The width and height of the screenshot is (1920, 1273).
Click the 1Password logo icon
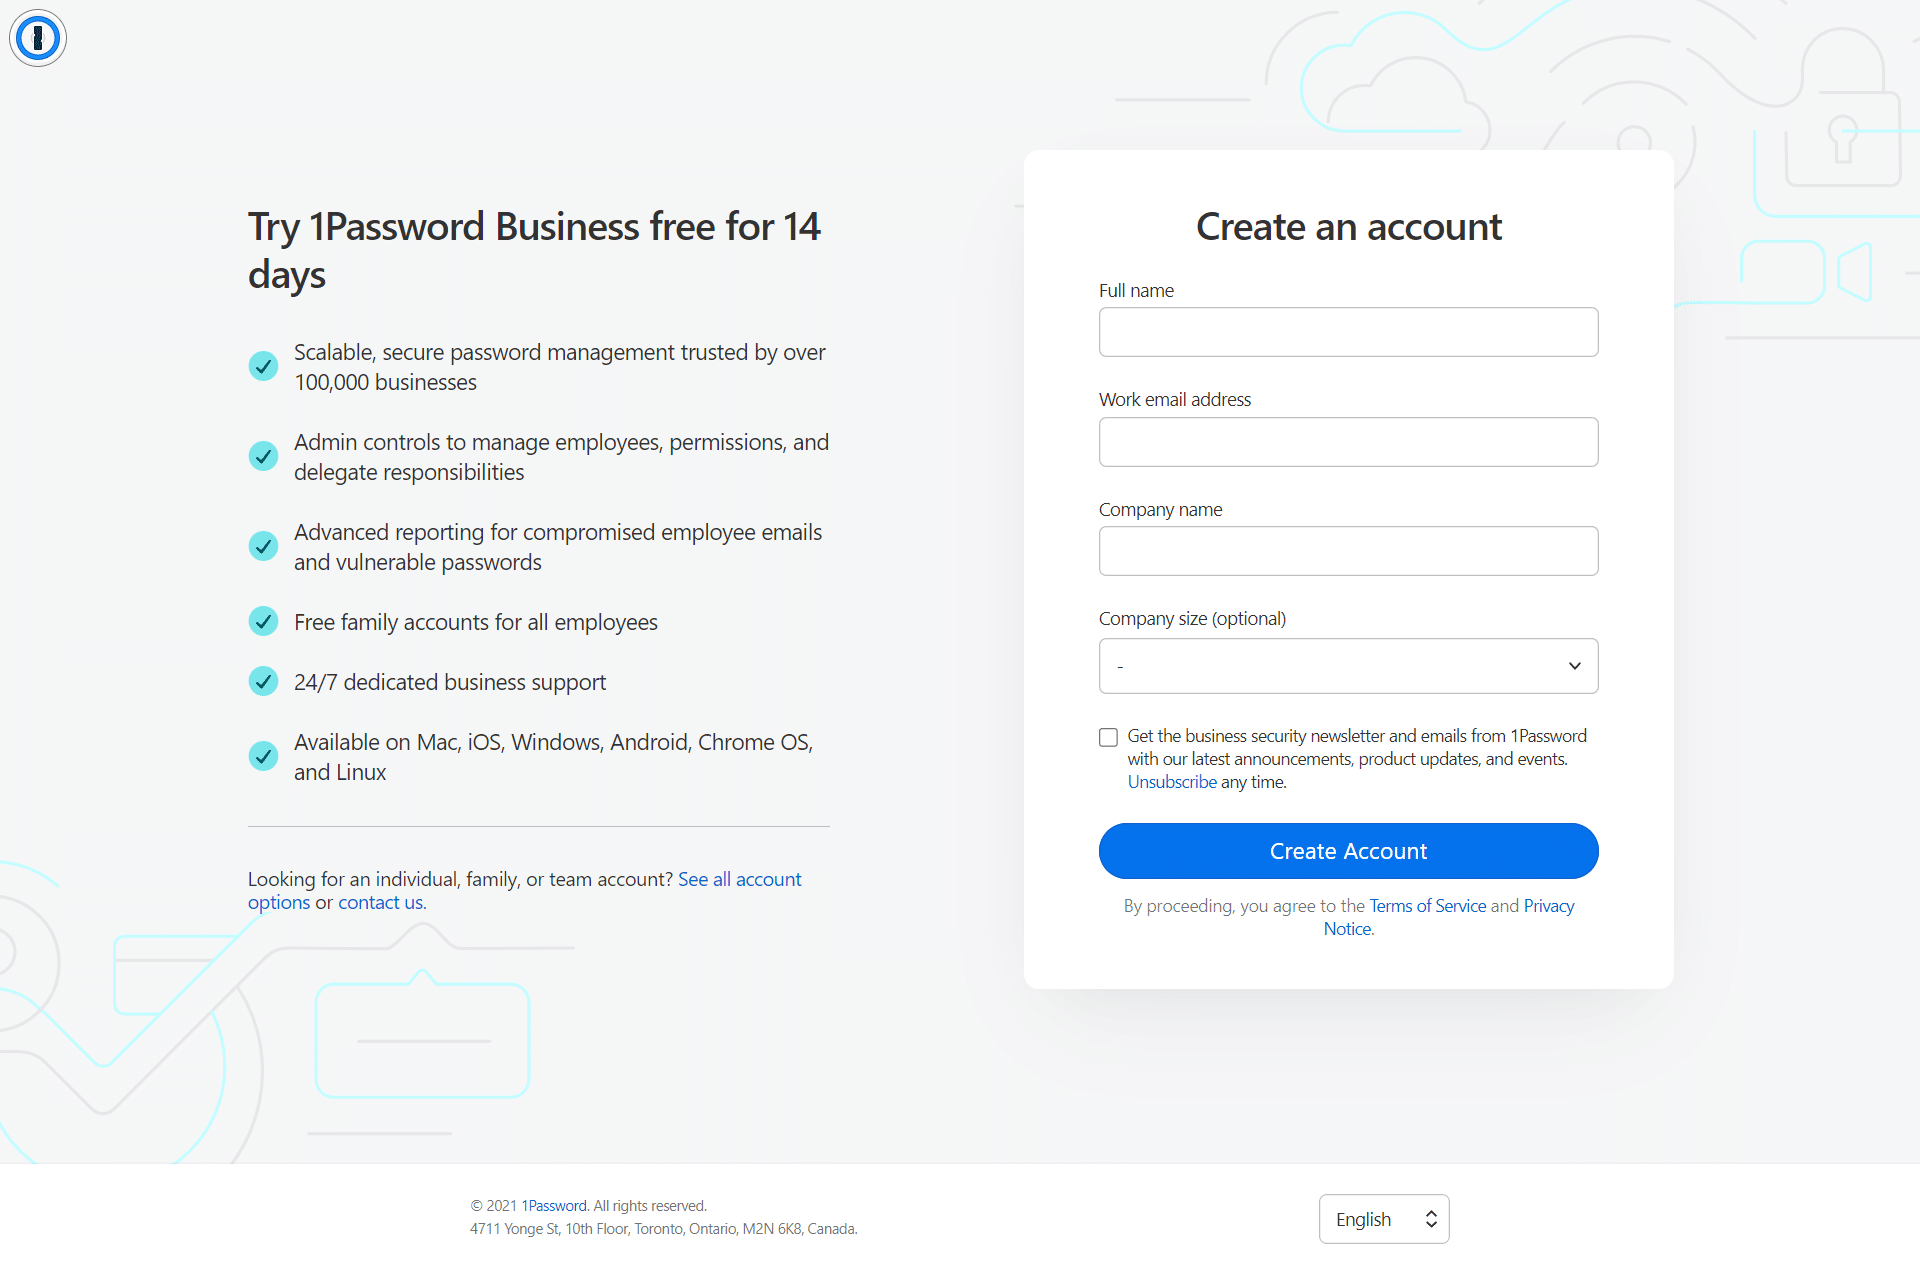coord(38,37)
